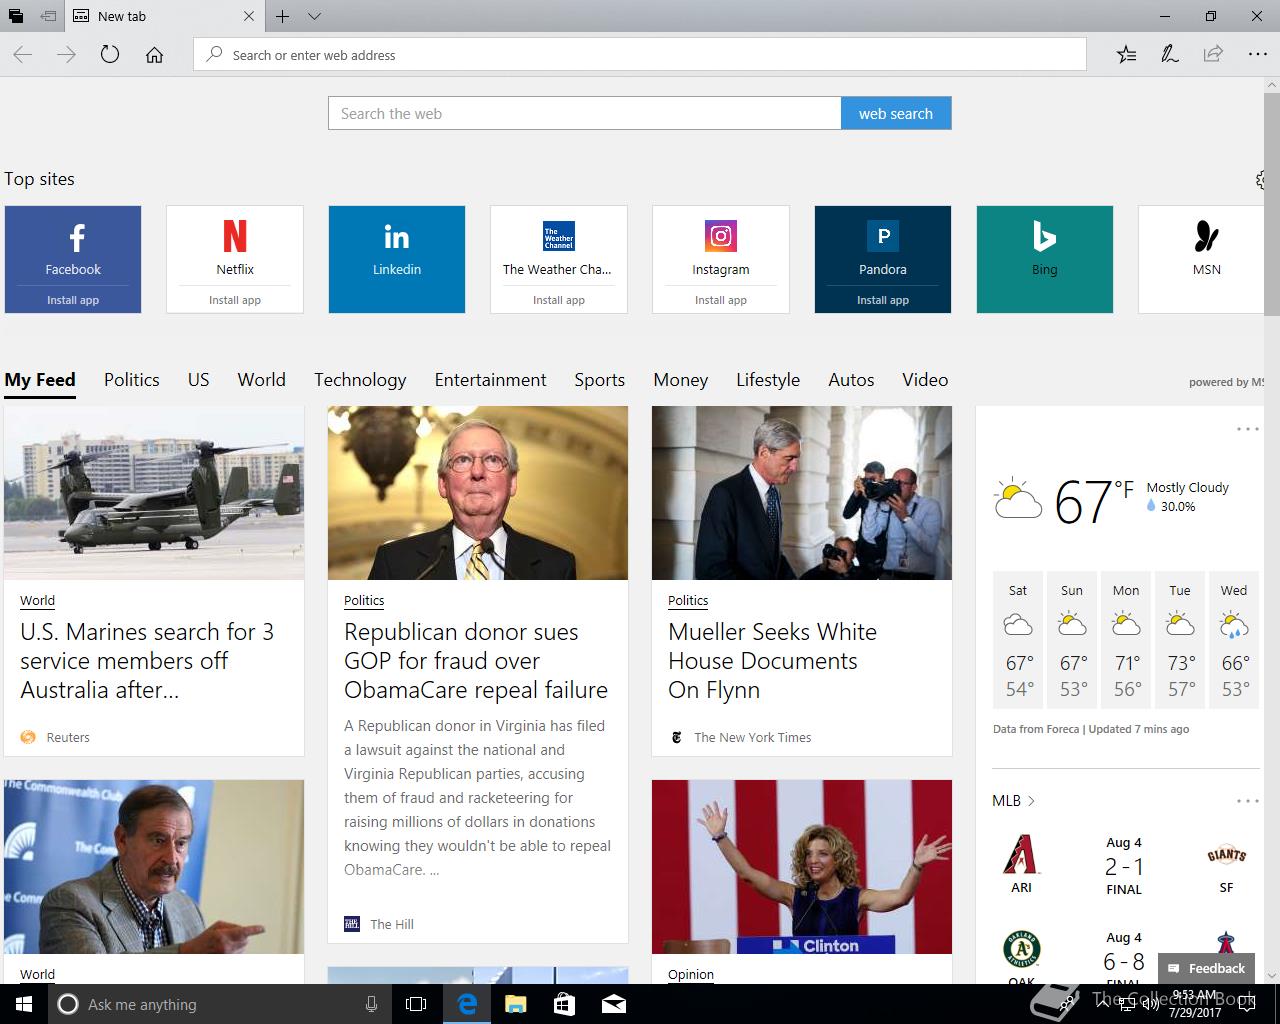Switch to the Politics feed tab
Image resolution: width=1280 pixels, height=1024 pixels.
click(x=132, y=380)
